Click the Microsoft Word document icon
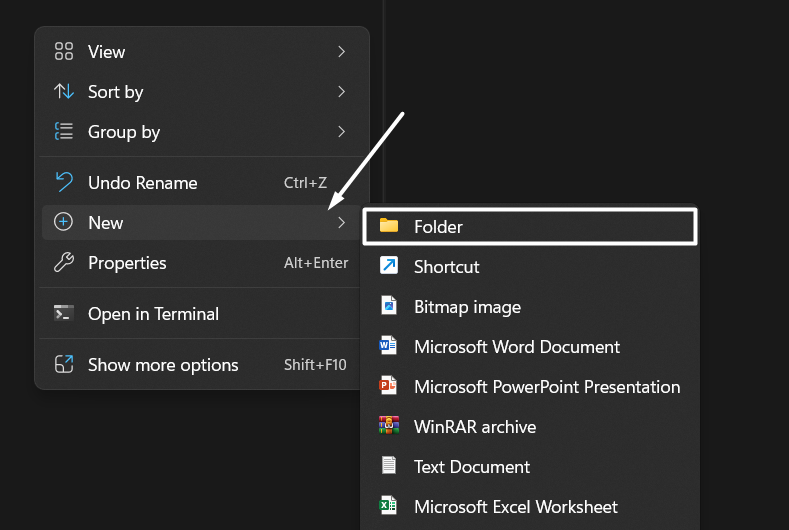 (x=389, y=346)
